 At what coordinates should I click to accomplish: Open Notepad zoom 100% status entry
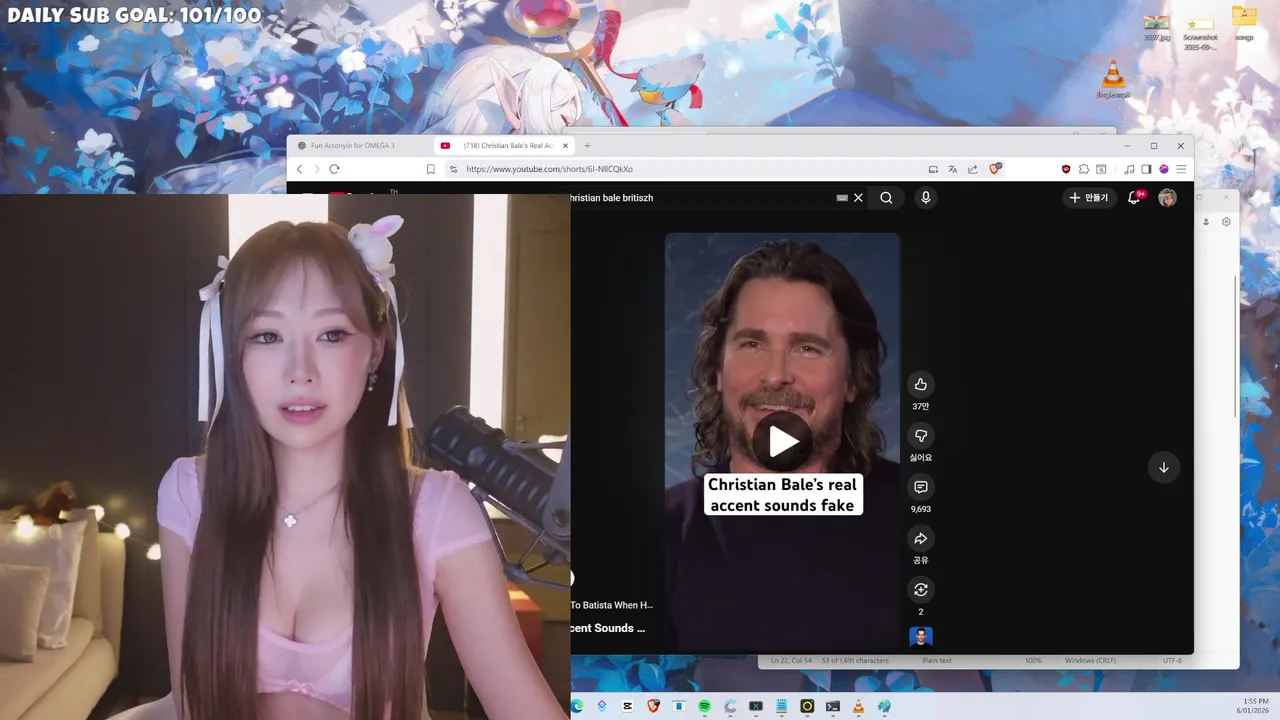click(x=1033, y=661)
